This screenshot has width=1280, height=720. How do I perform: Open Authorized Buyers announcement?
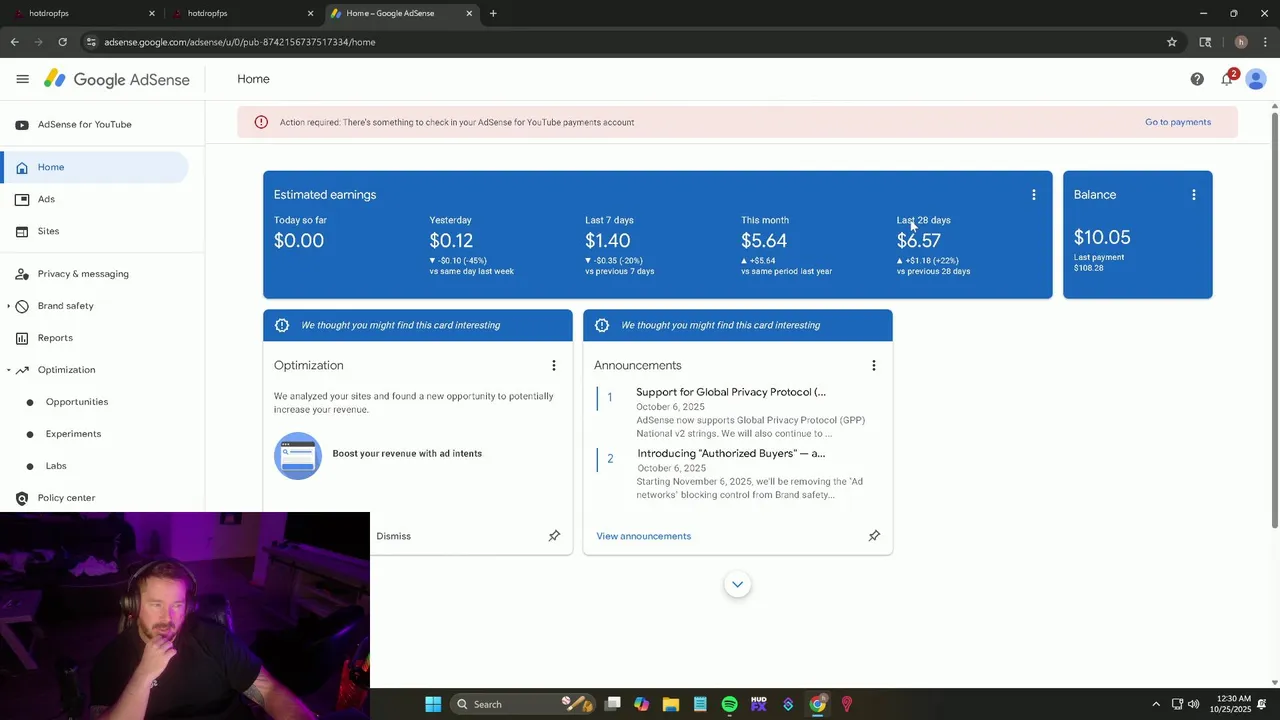(x=731, y=453)
